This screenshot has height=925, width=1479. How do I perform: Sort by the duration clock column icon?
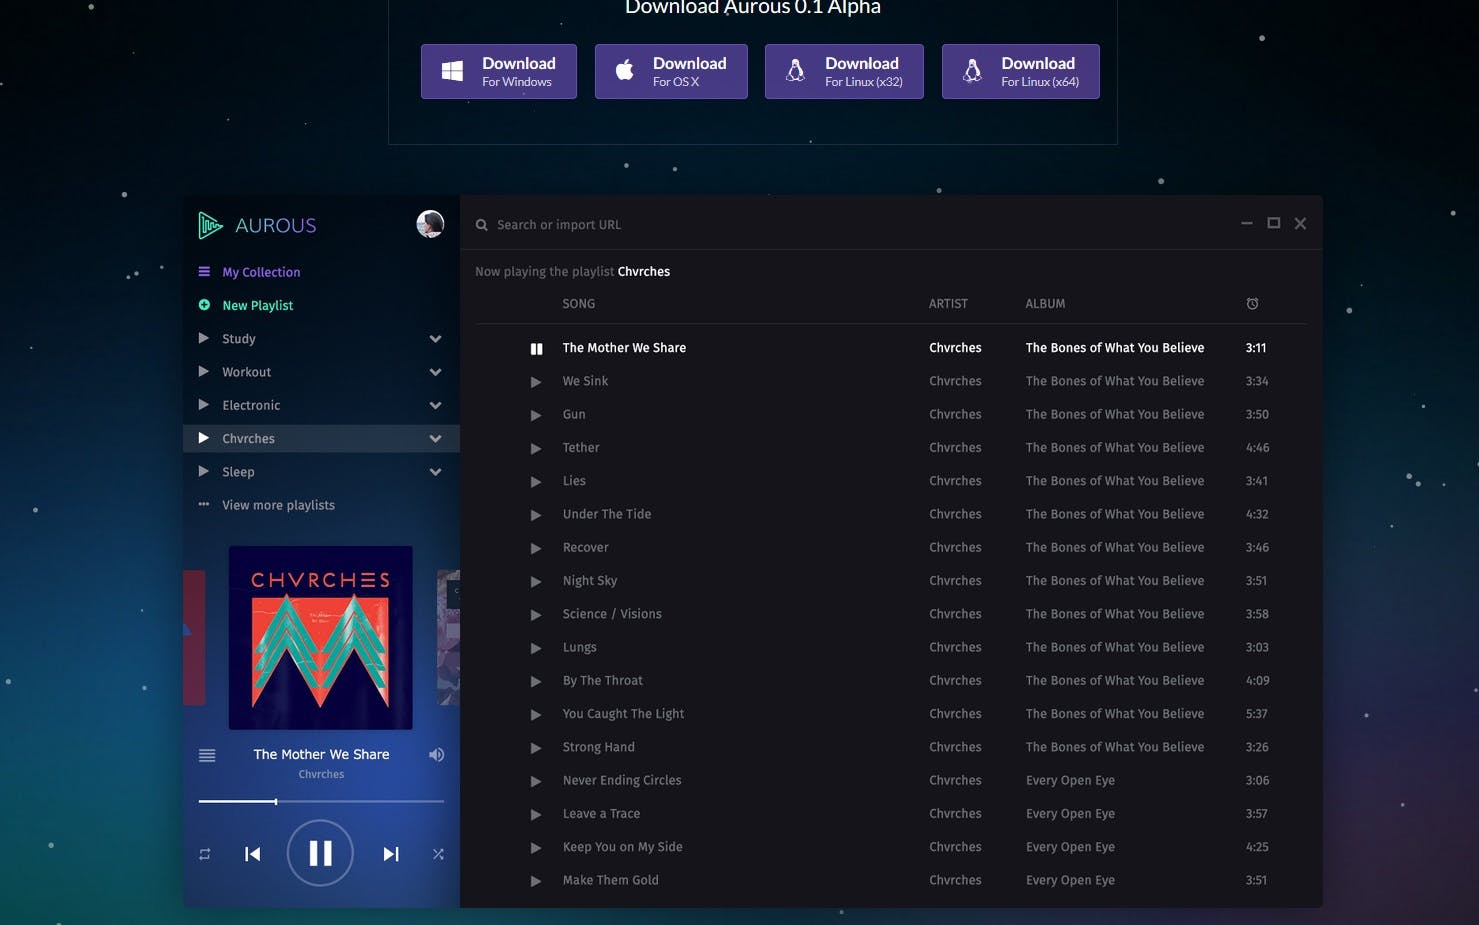tap(1252, 304)
